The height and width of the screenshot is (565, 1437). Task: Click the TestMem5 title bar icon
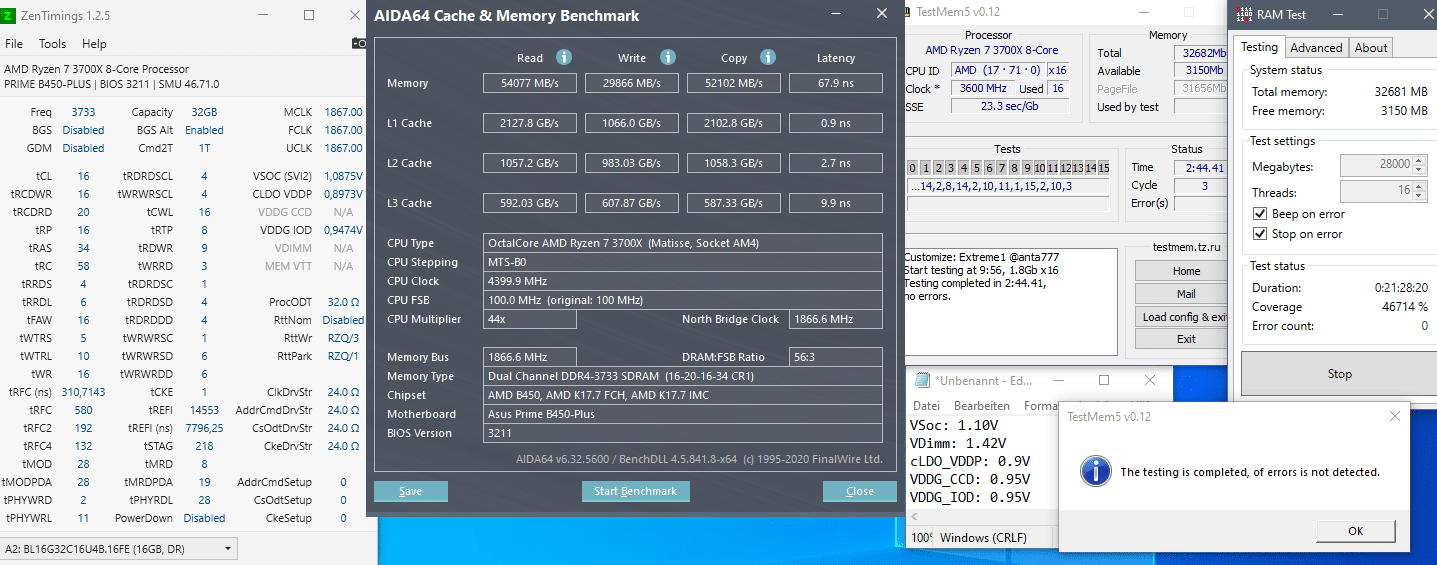coord(909,12)
